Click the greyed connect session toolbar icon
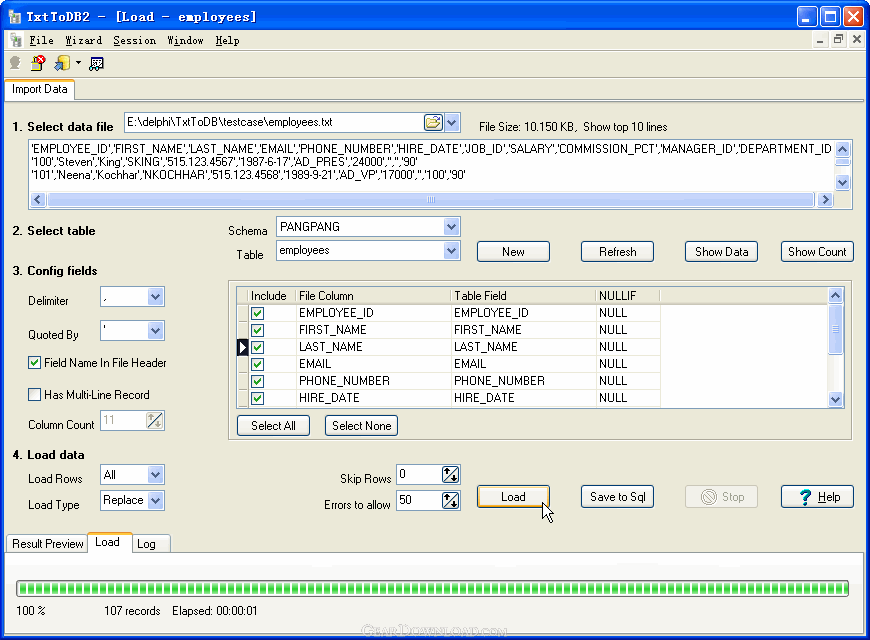This screenshot has height=640, width=870. (15, 63)
